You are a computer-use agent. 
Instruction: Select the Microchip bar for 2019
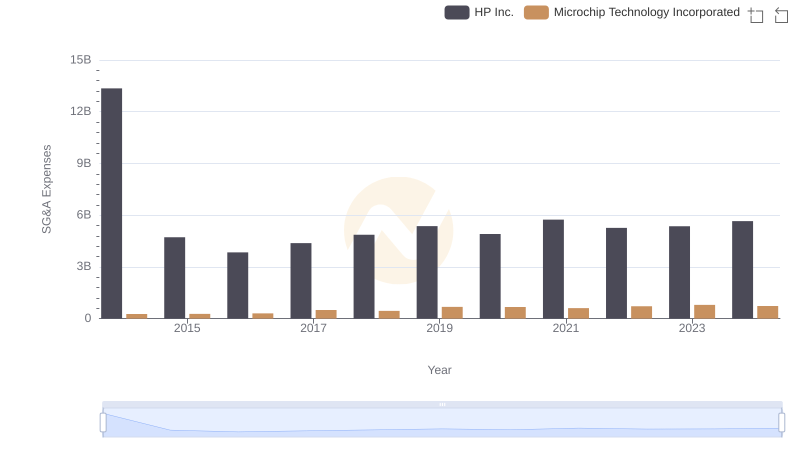pos(452,313)
